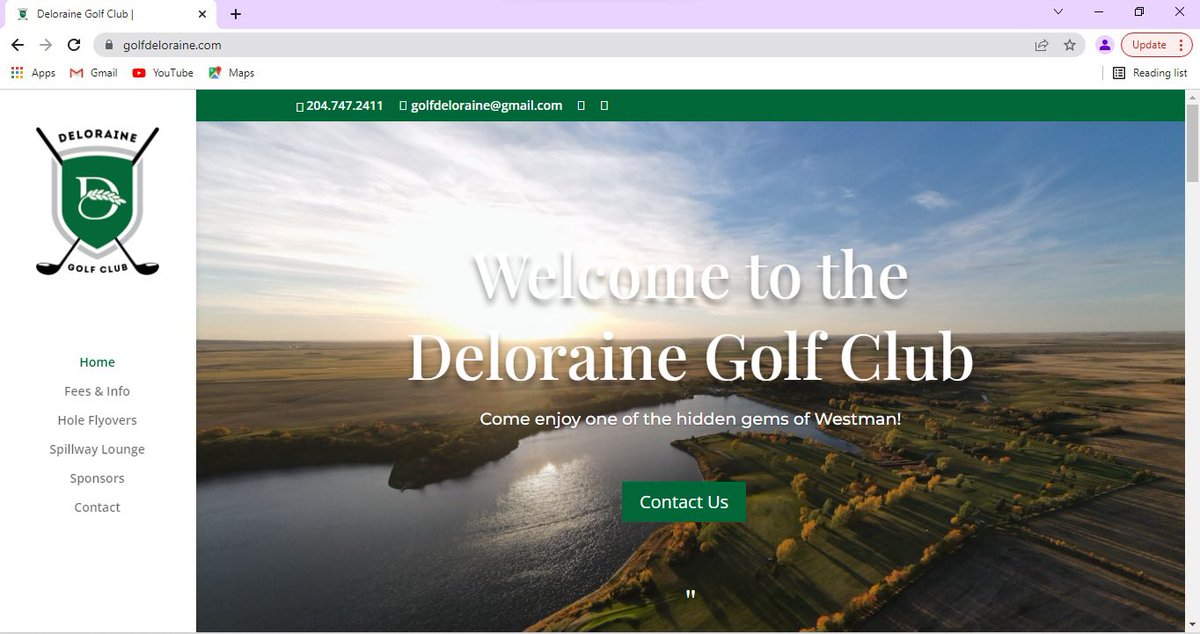Screen dimensions: 1200x634
Task: Open the browser profile avatar
Action: pos(1105,44)
